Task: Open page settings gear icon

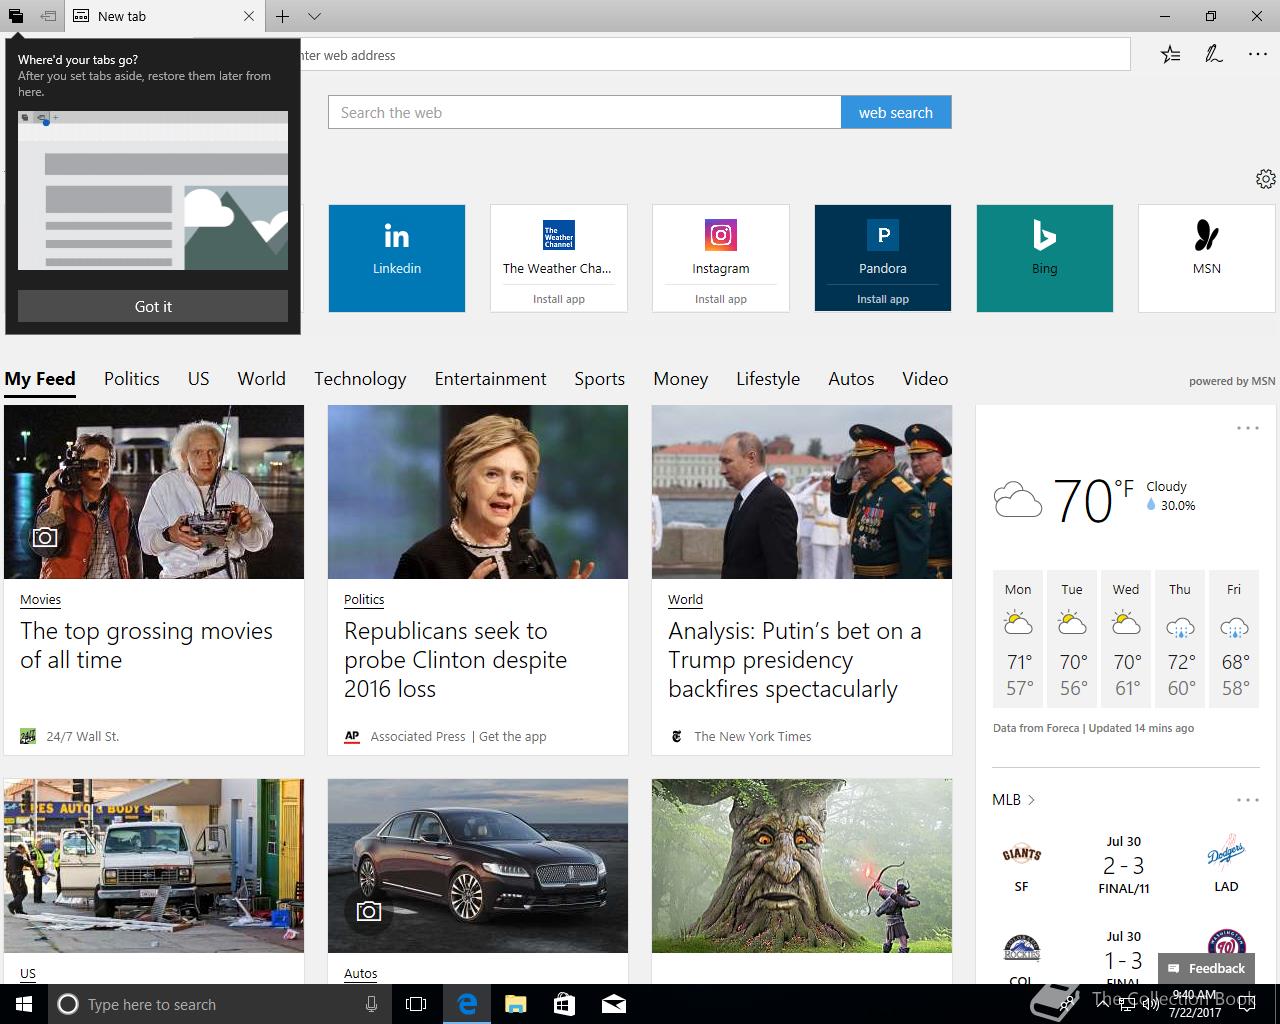Action: tap(1265, 179)
